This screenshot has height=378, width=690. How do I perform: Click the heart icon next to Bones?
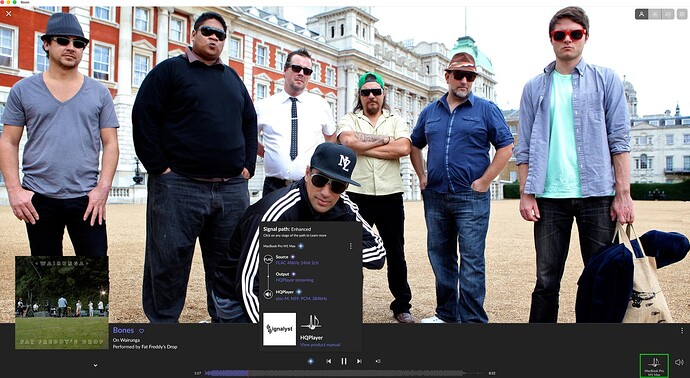pyautogui.click(x=141, y=331)
